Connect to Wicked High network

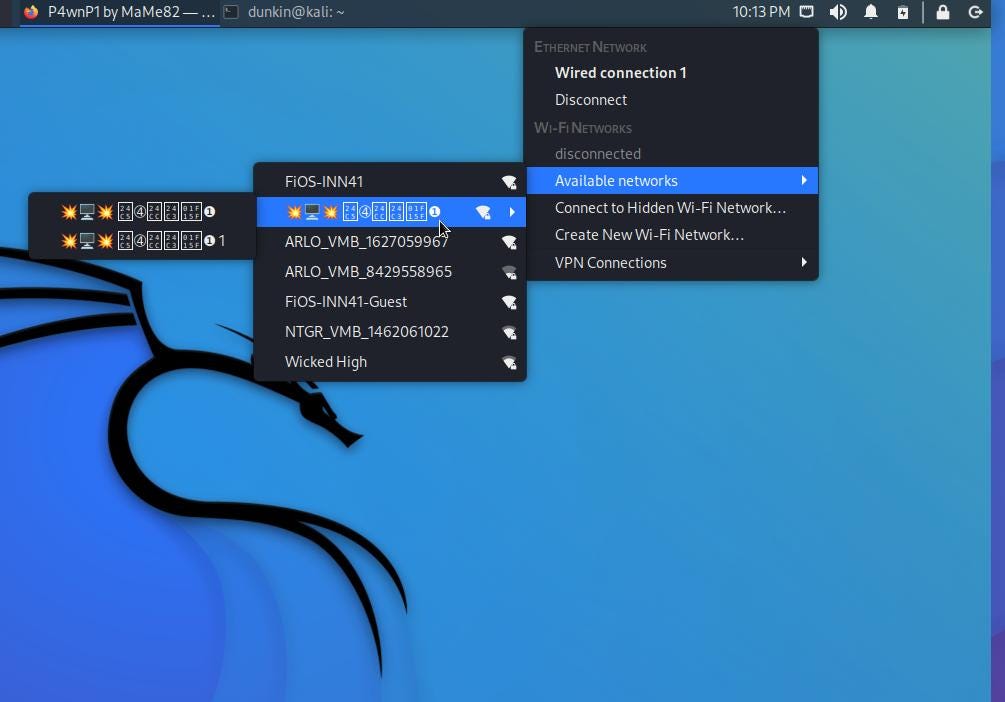(x=390, y=362)
